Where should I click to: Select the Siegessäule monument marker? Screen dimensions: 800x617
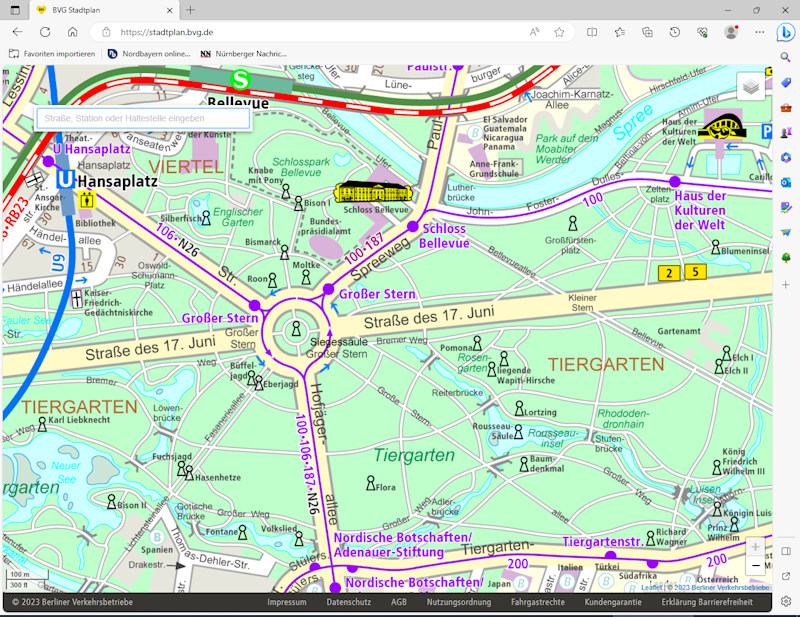click(x=295, y=329)
